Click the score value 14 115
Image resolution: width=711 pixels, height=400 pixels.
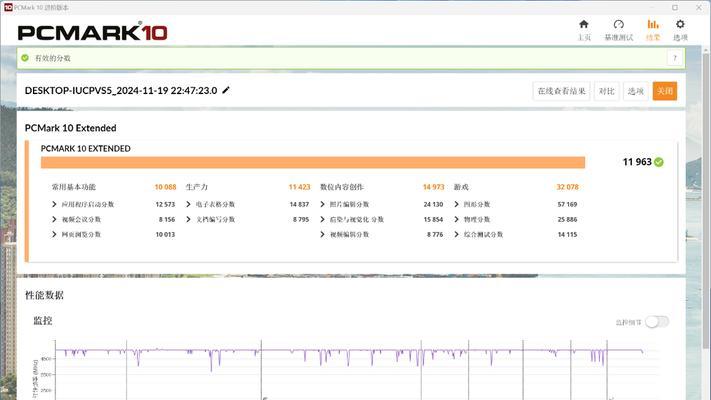567,234
